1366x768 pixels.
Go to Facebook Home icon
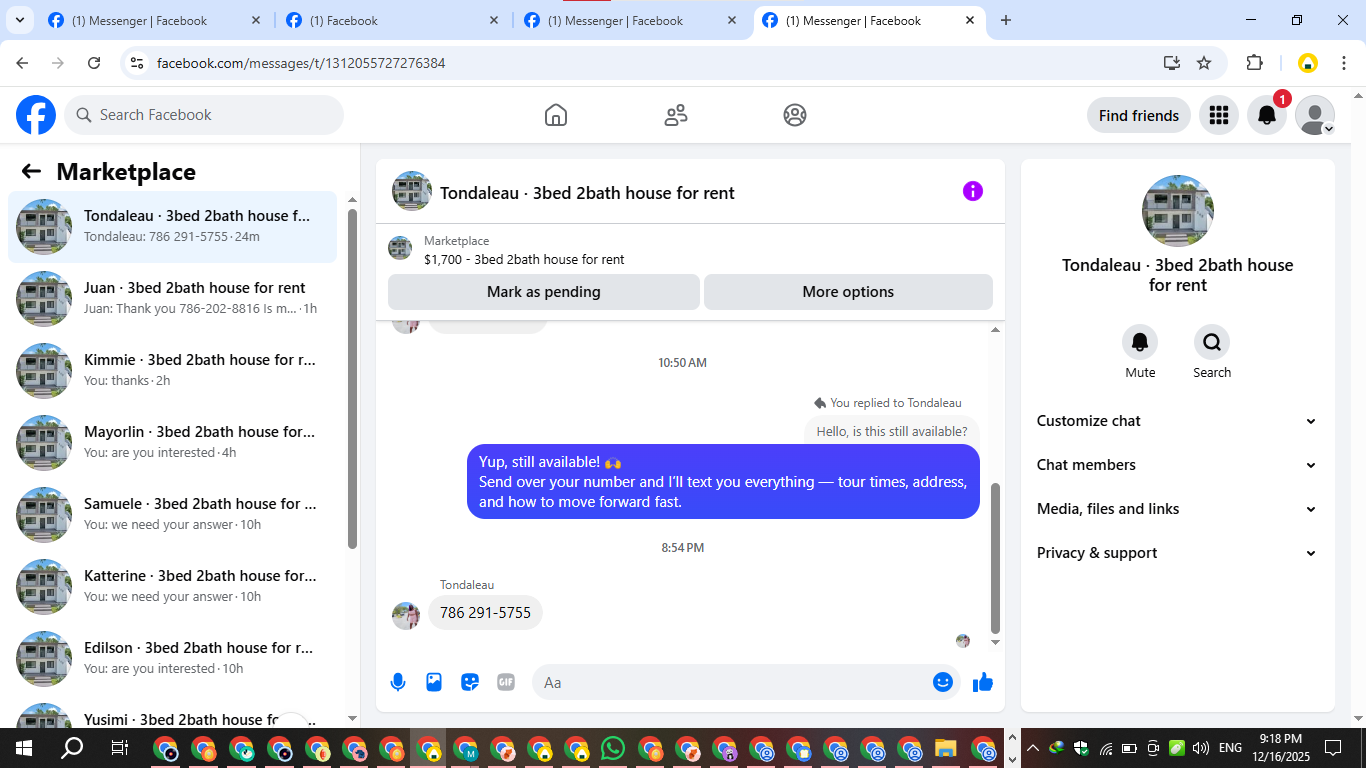[556, 115]
